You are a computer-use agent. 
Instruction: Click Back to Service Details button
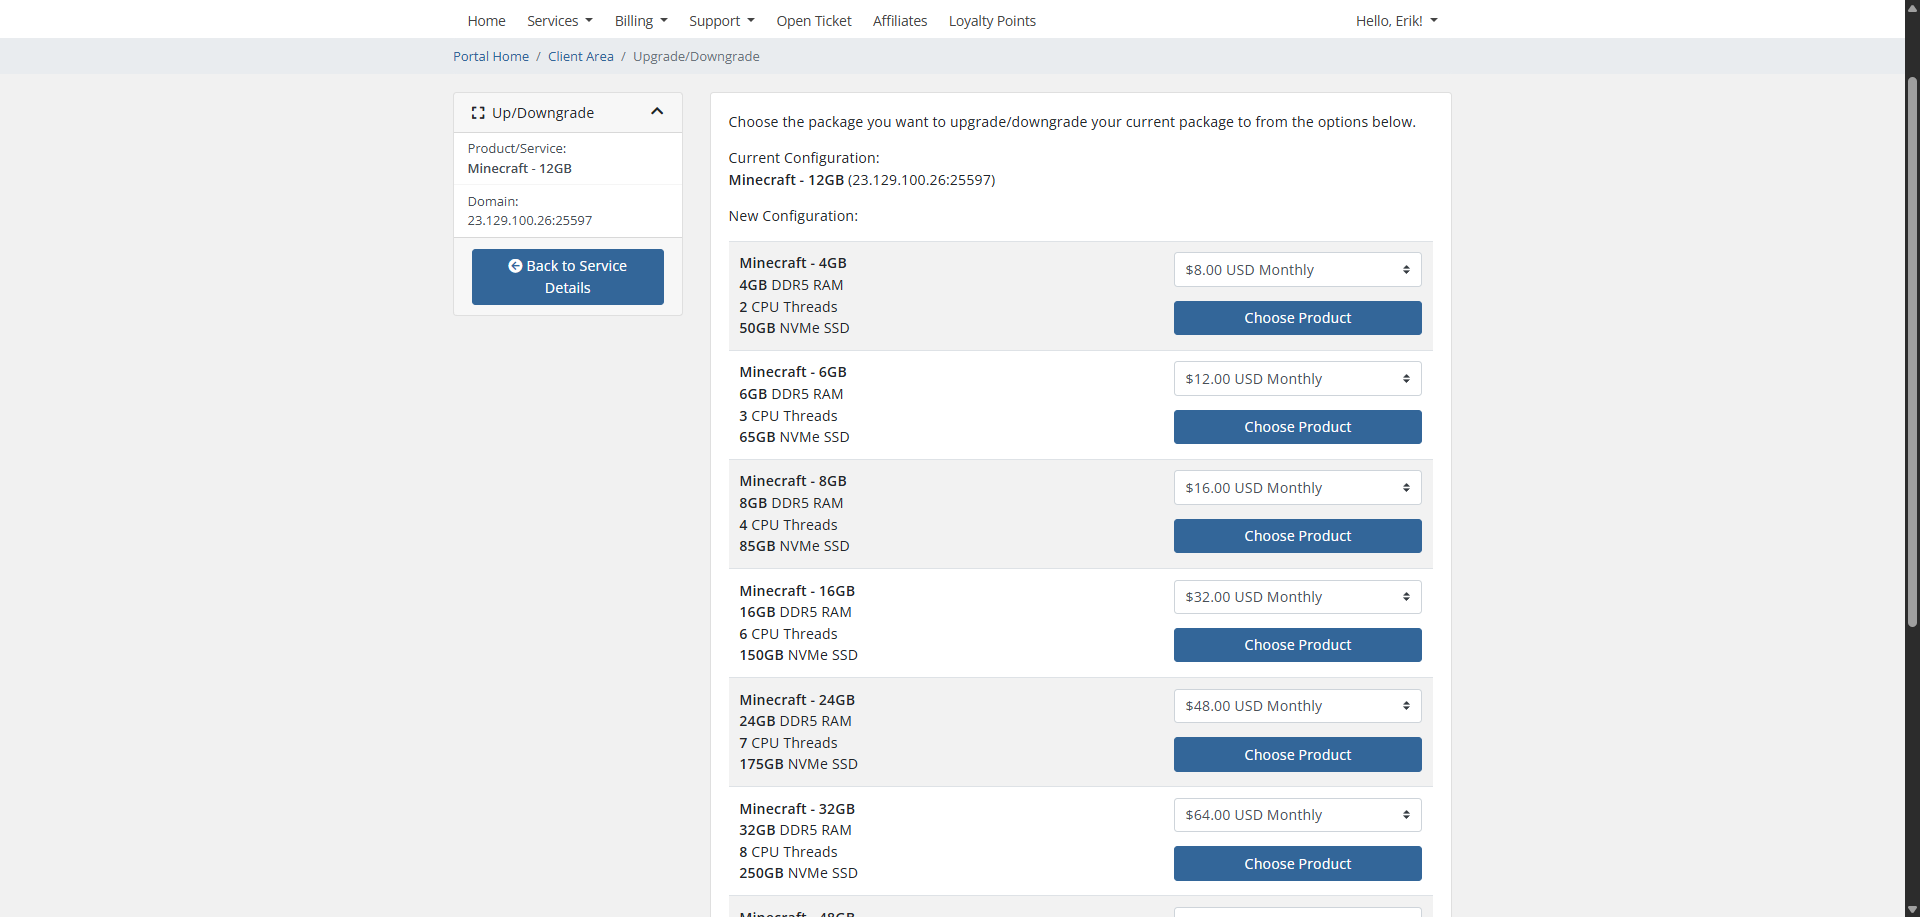pyautogui.click(x=567, y=277)
